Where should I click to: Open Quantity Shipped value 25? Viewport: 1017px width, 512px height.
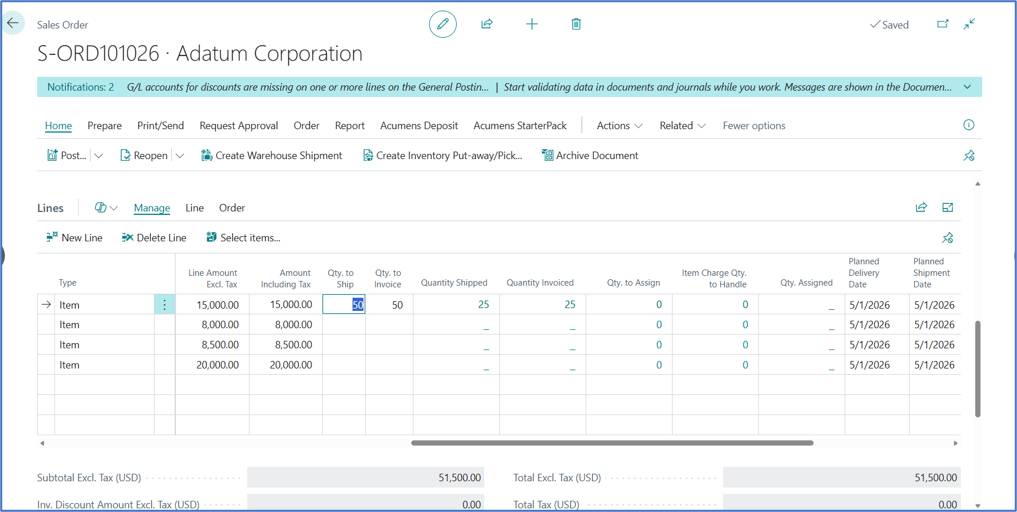click(483, 304)
